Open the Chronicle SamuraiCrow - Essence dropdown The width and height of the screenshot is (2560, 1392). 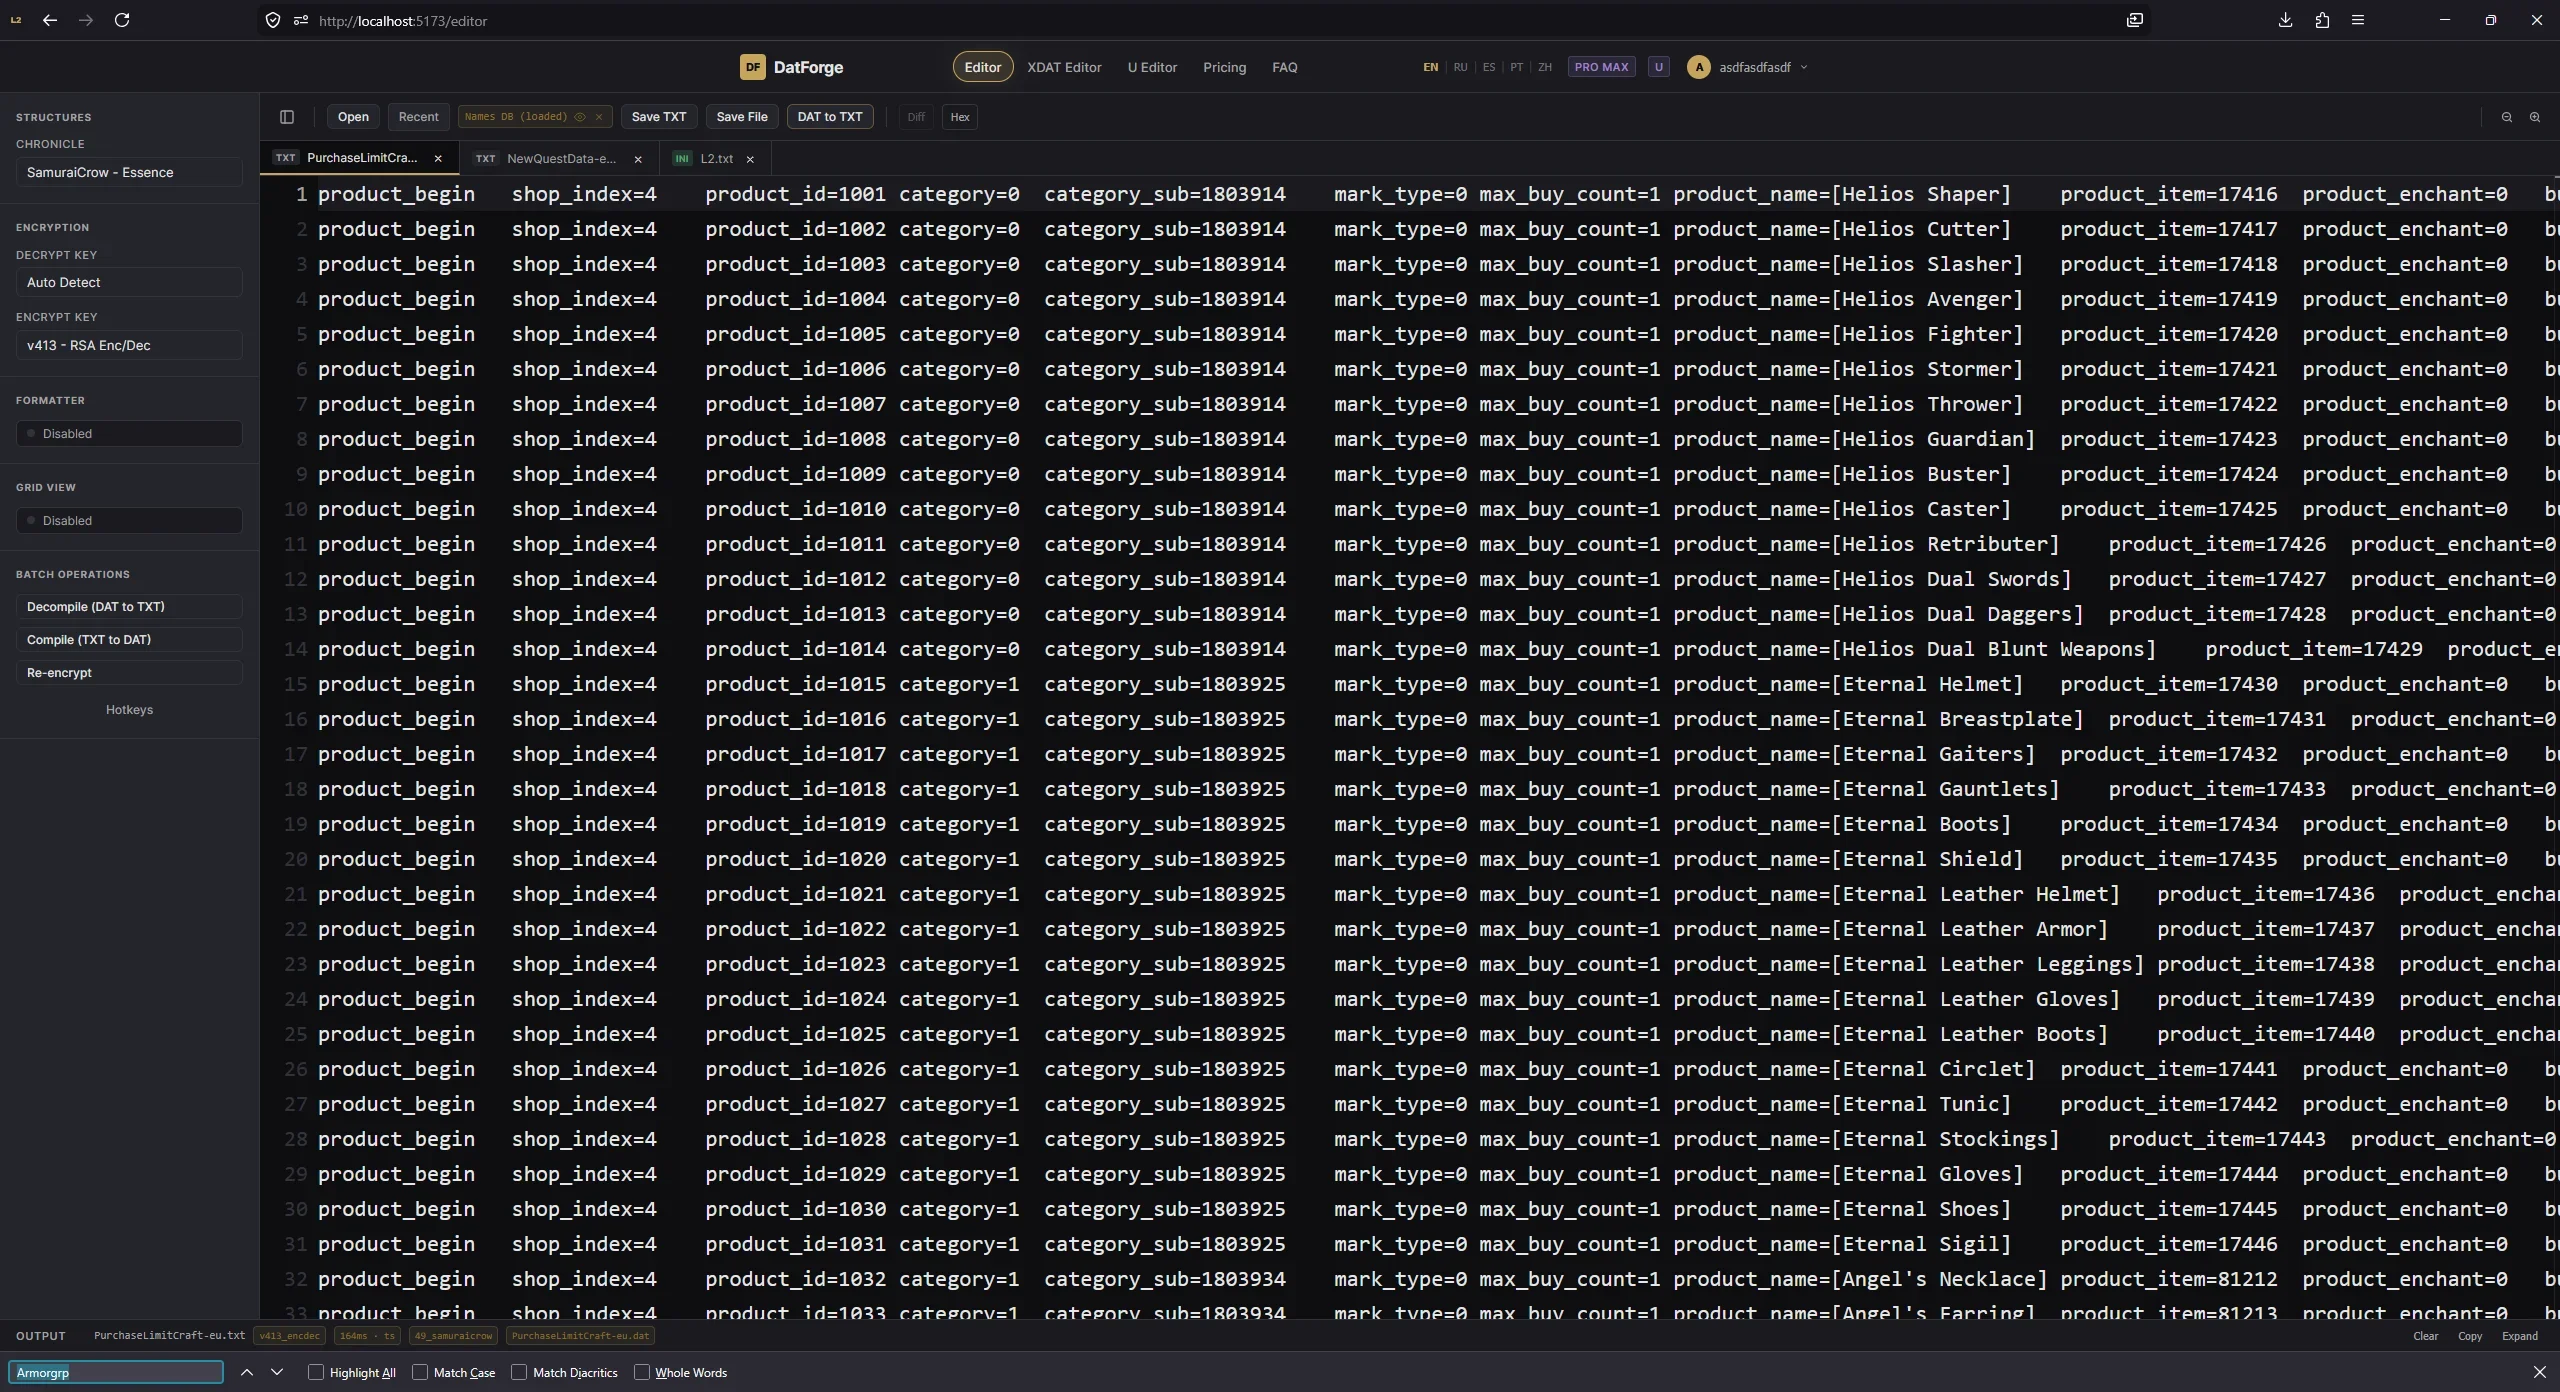tap(129, 172)
